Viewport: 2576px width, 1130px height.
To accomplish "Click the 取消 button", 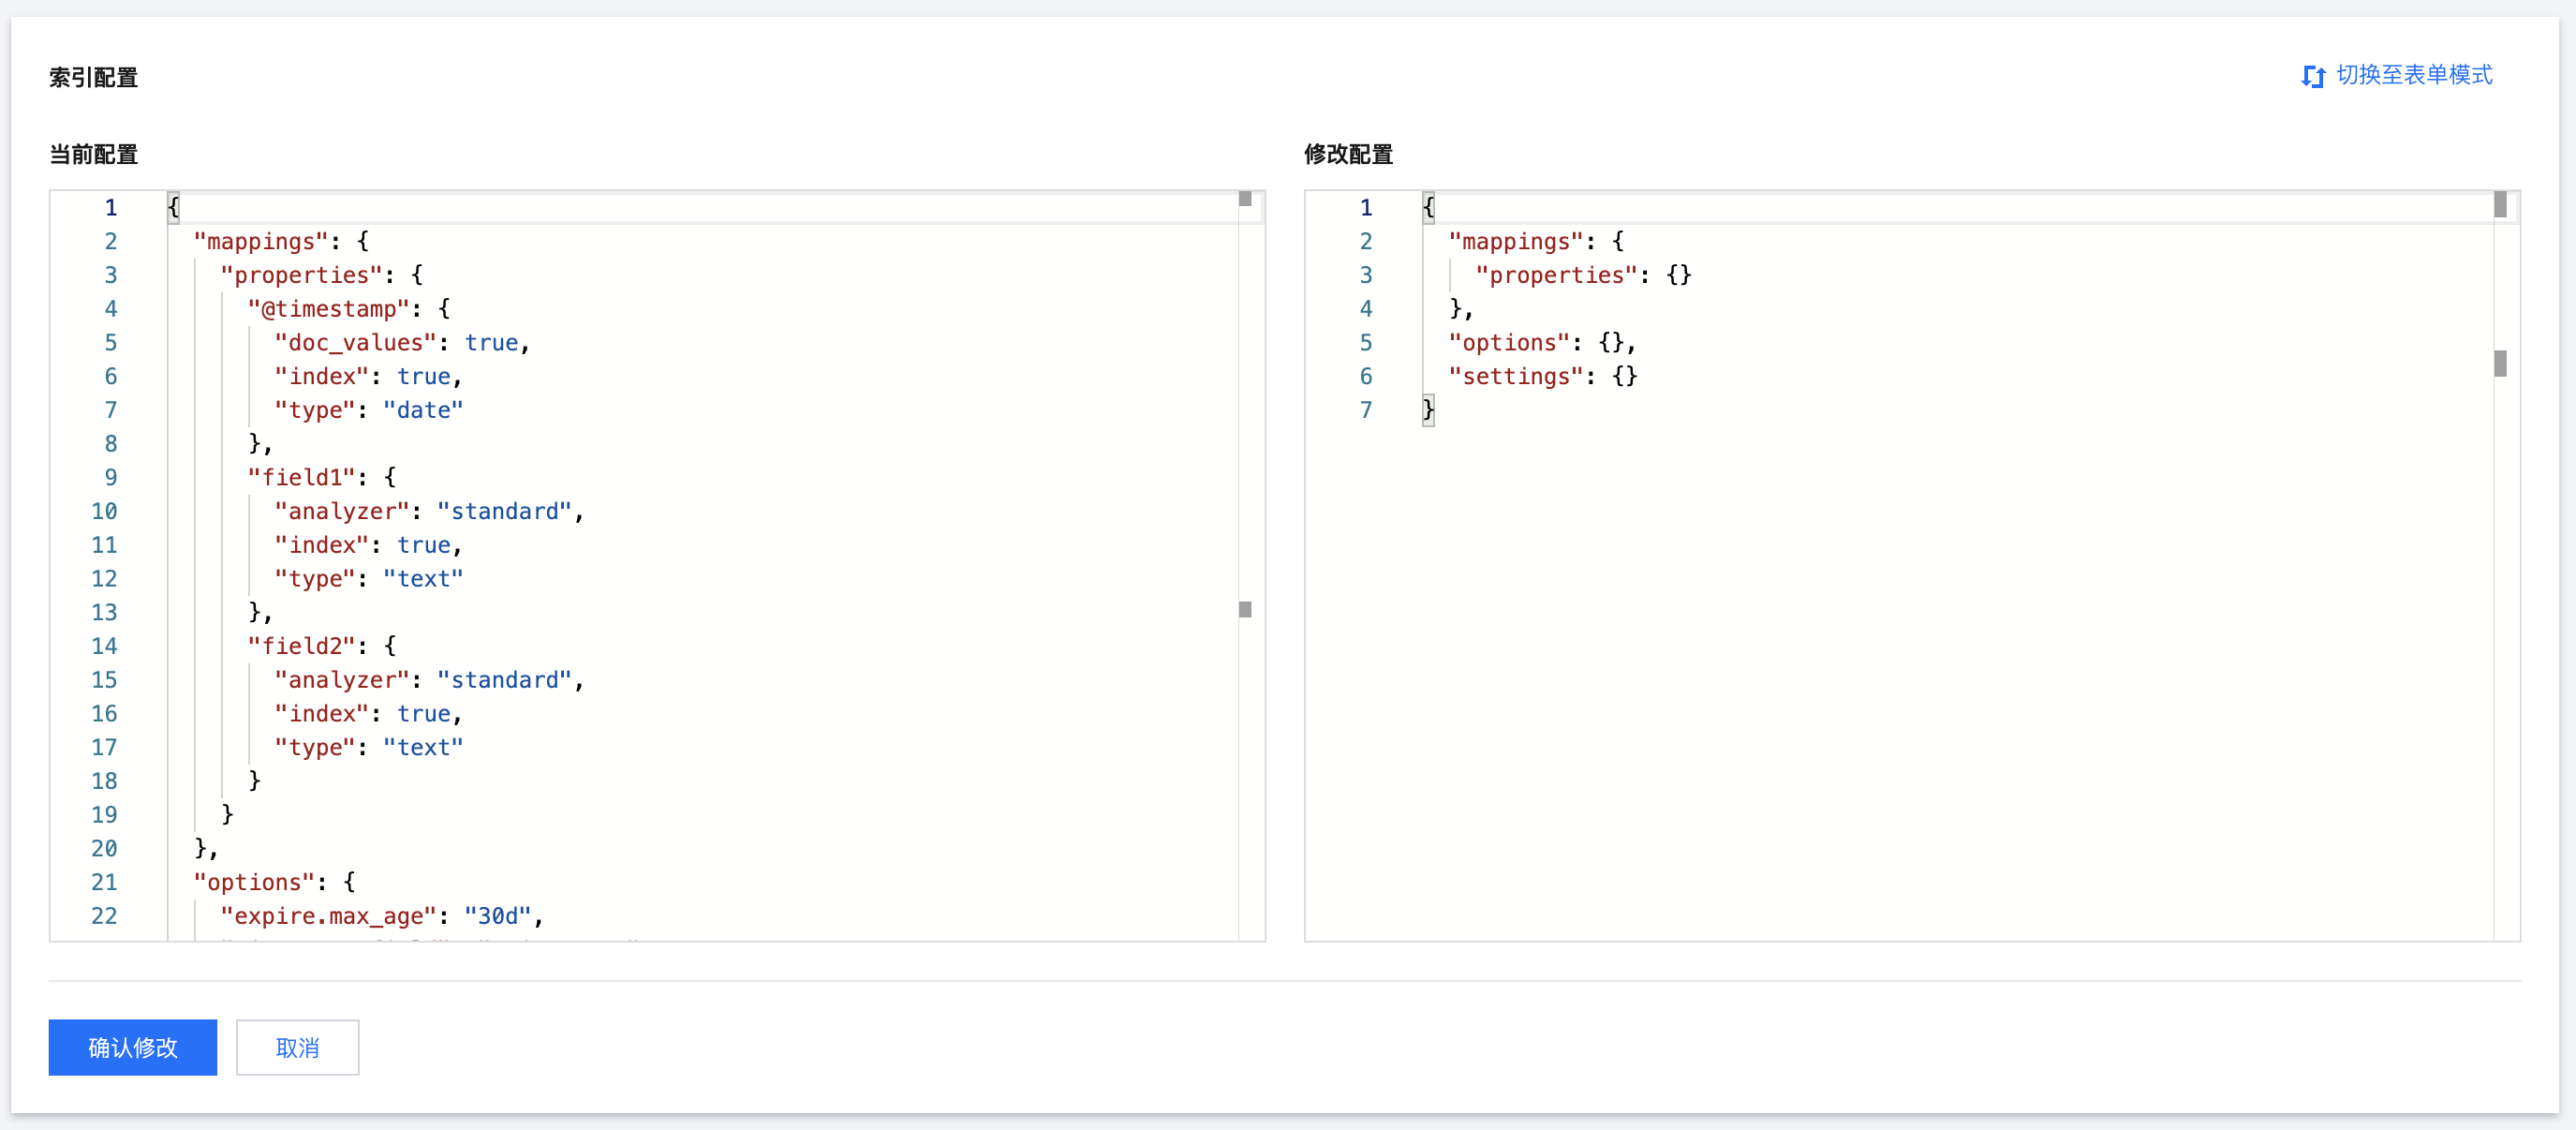I will click(x=297, y=1047).
